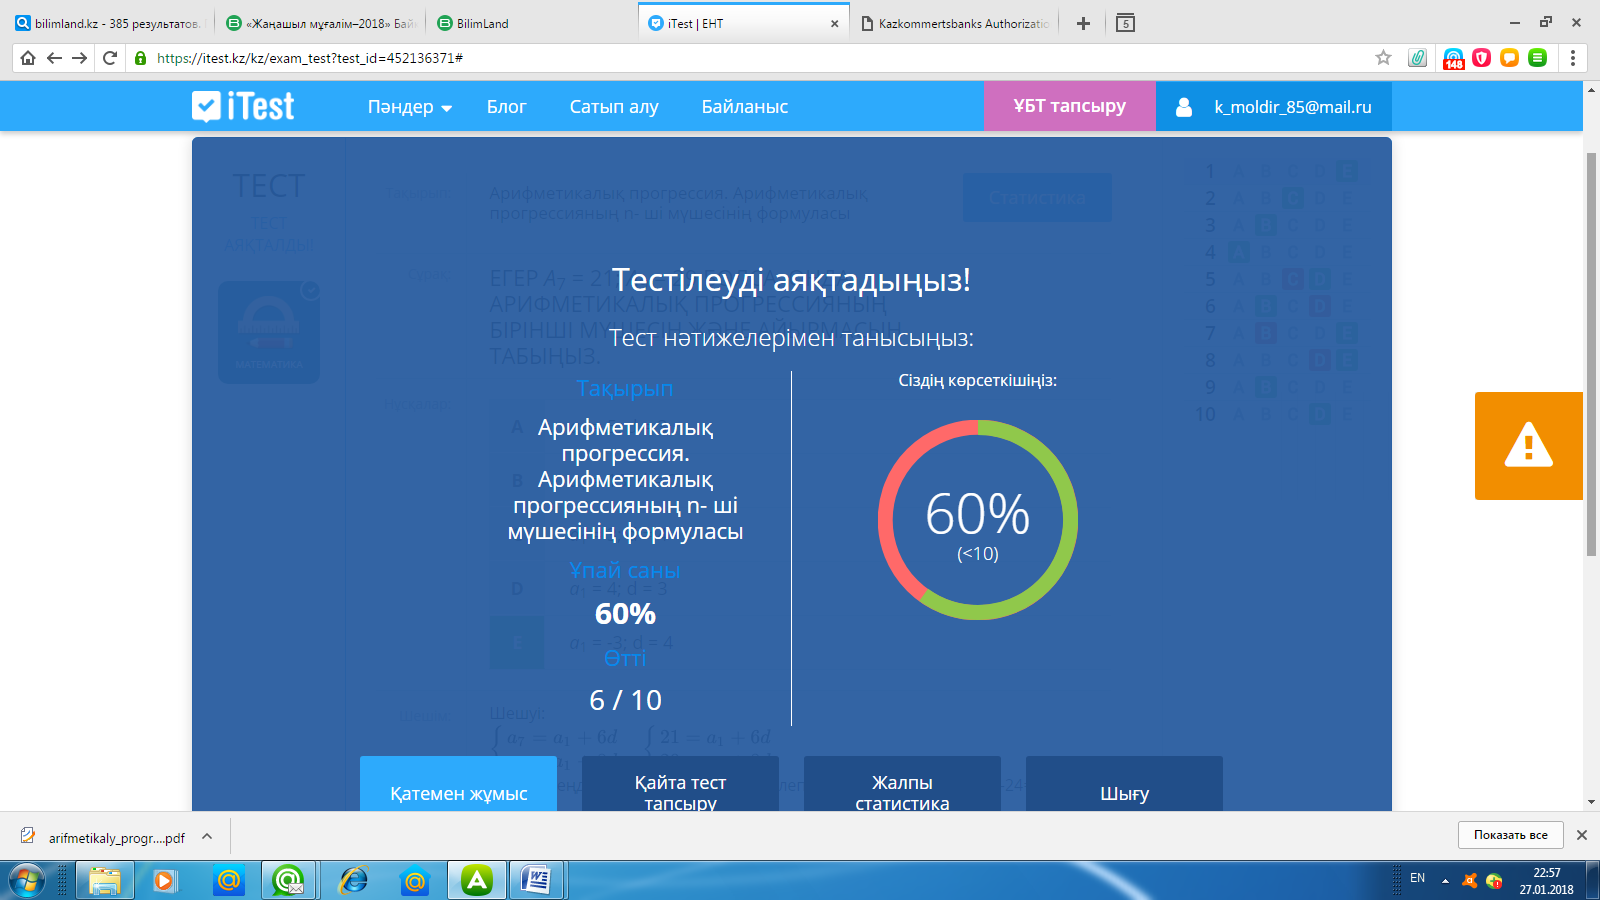Open the Байланыс menu item
1600x900 pixels.
[x=745, y=107]
